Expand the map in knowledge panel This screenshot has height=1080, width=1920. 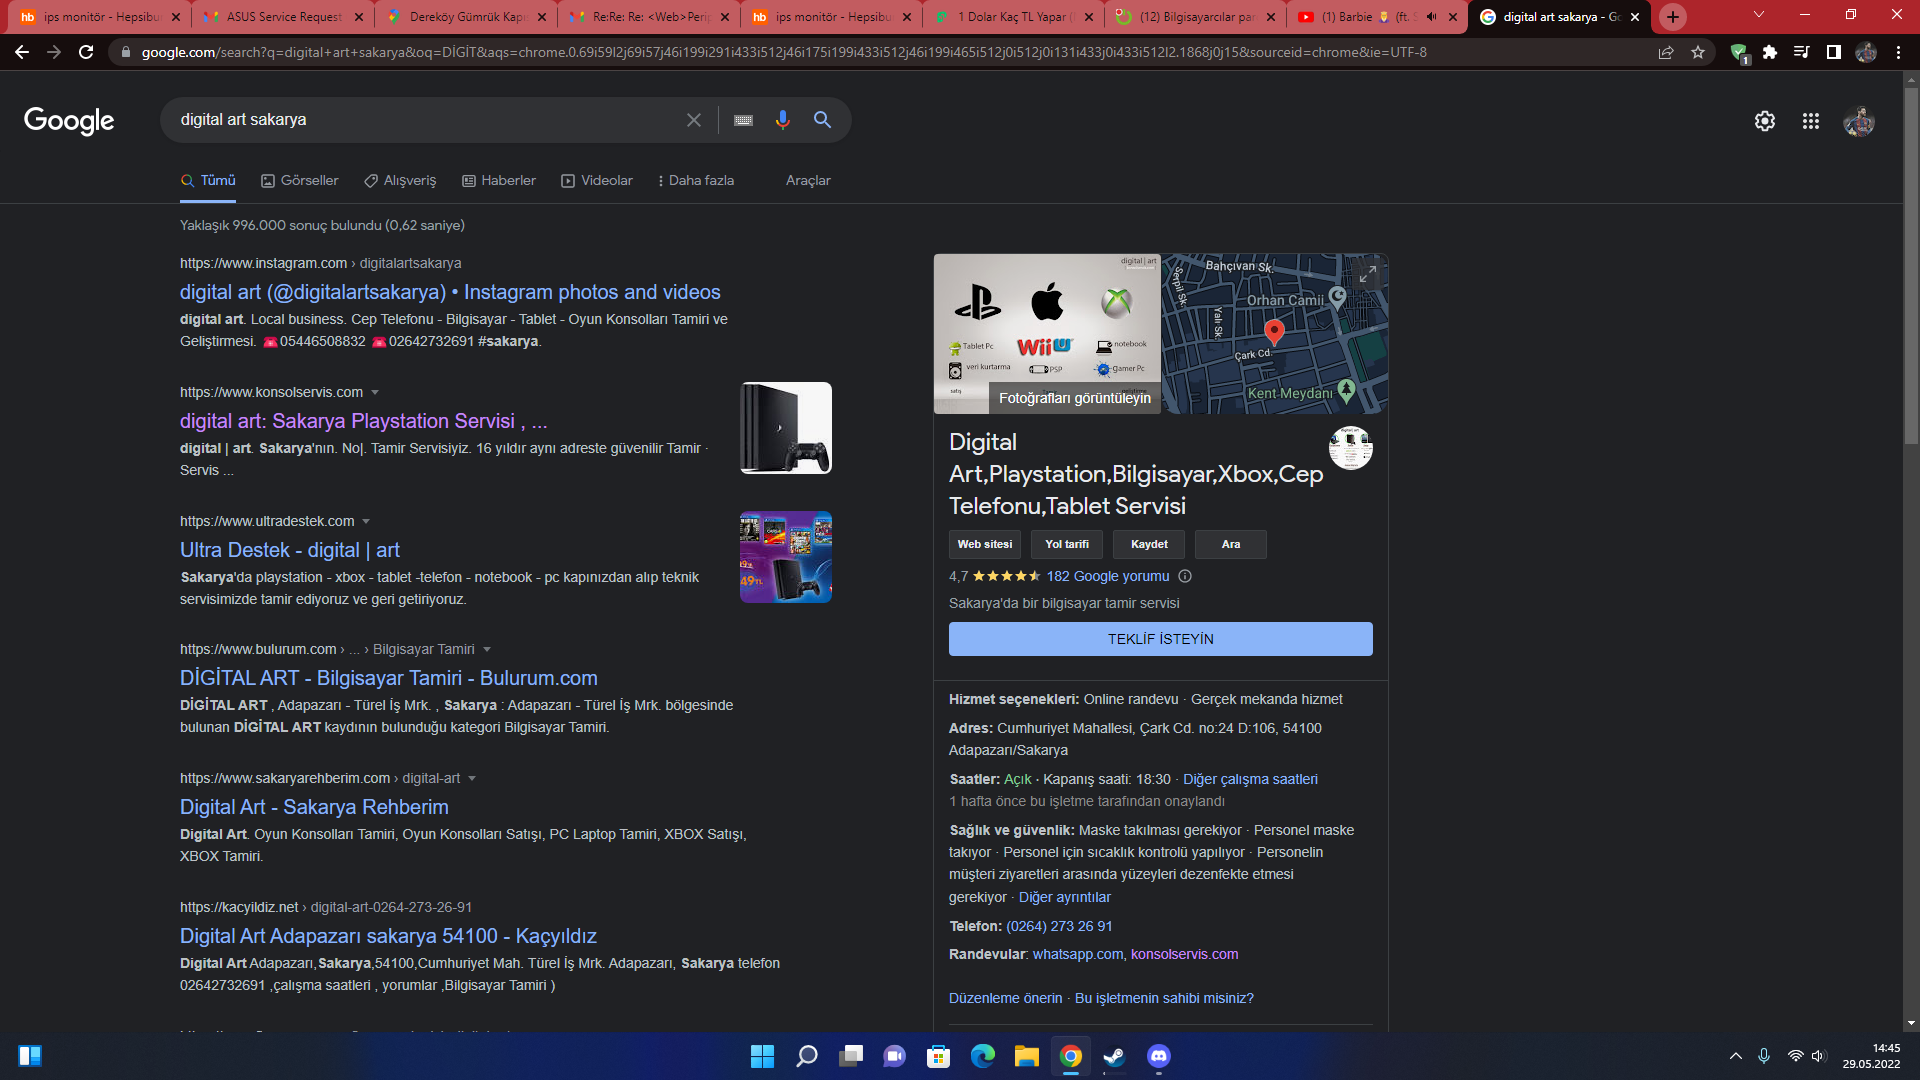(x=1367, y=273)
